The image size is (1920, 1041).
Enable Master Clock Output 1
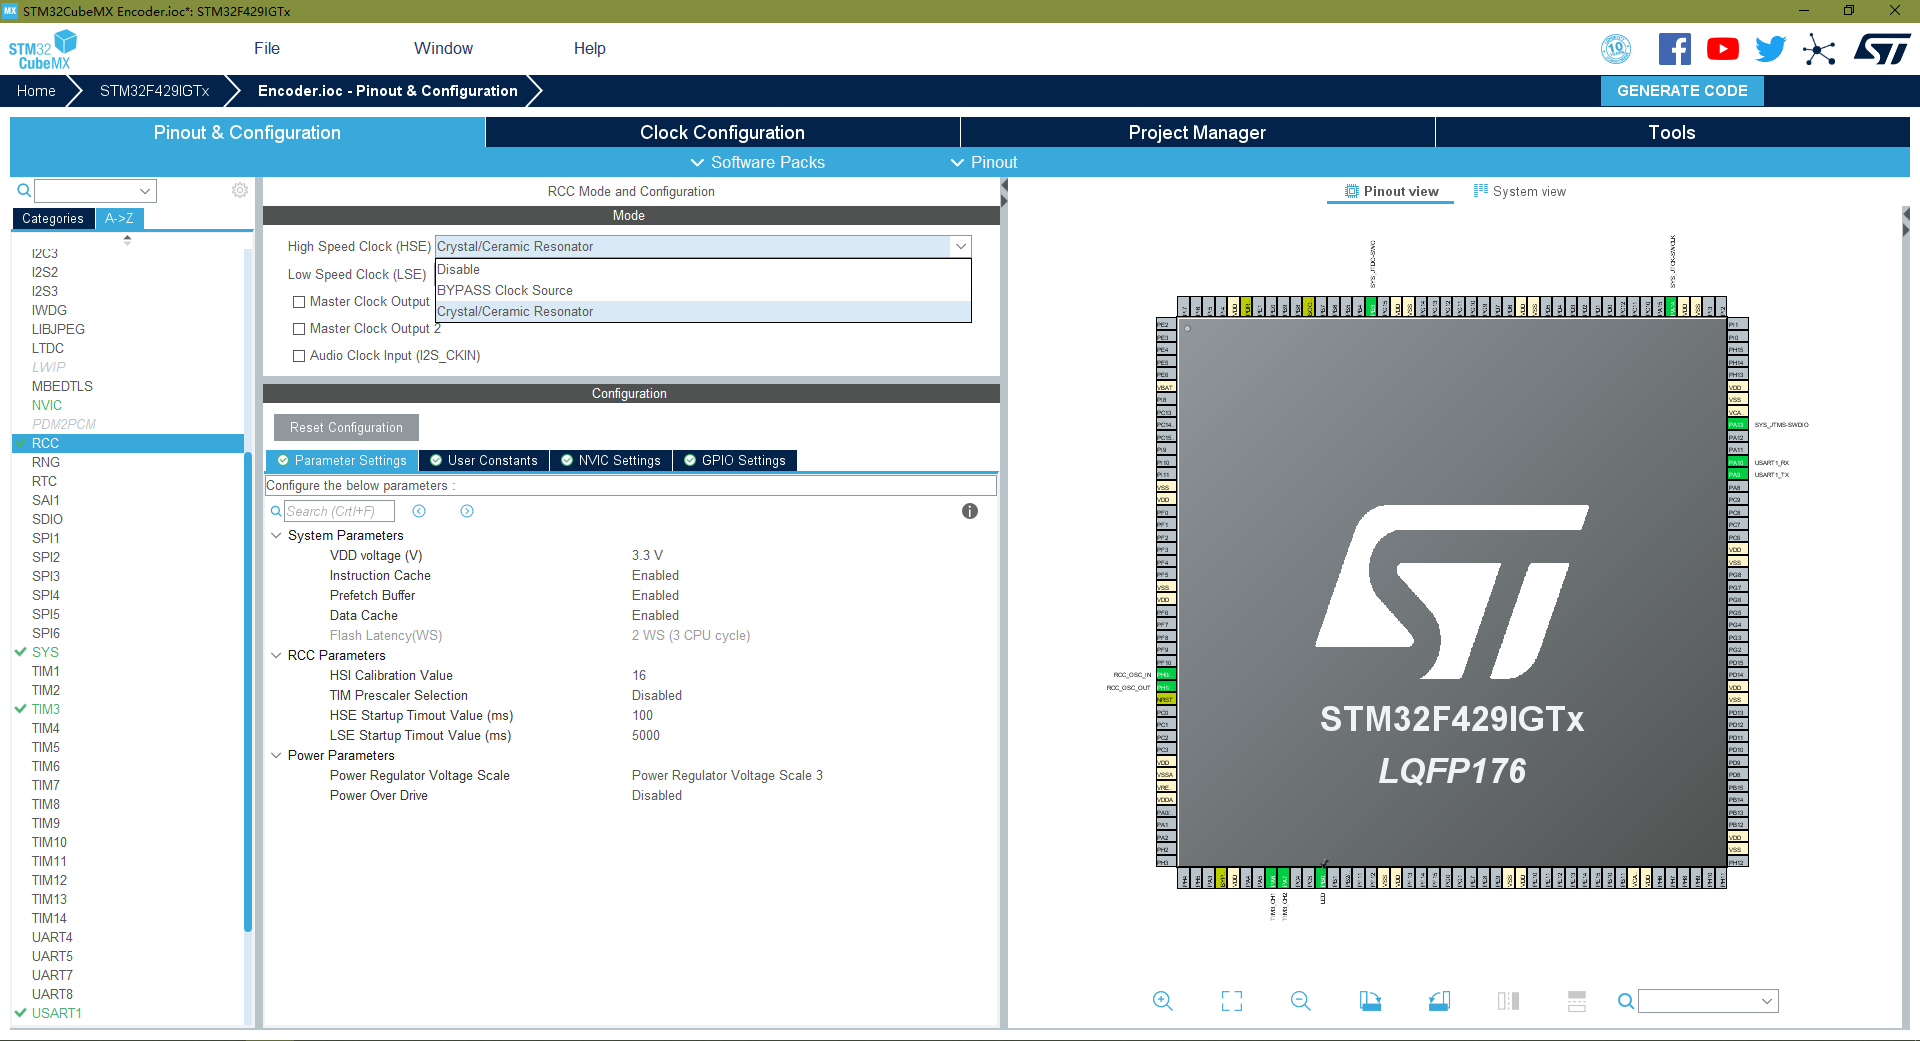coord(297,301)
